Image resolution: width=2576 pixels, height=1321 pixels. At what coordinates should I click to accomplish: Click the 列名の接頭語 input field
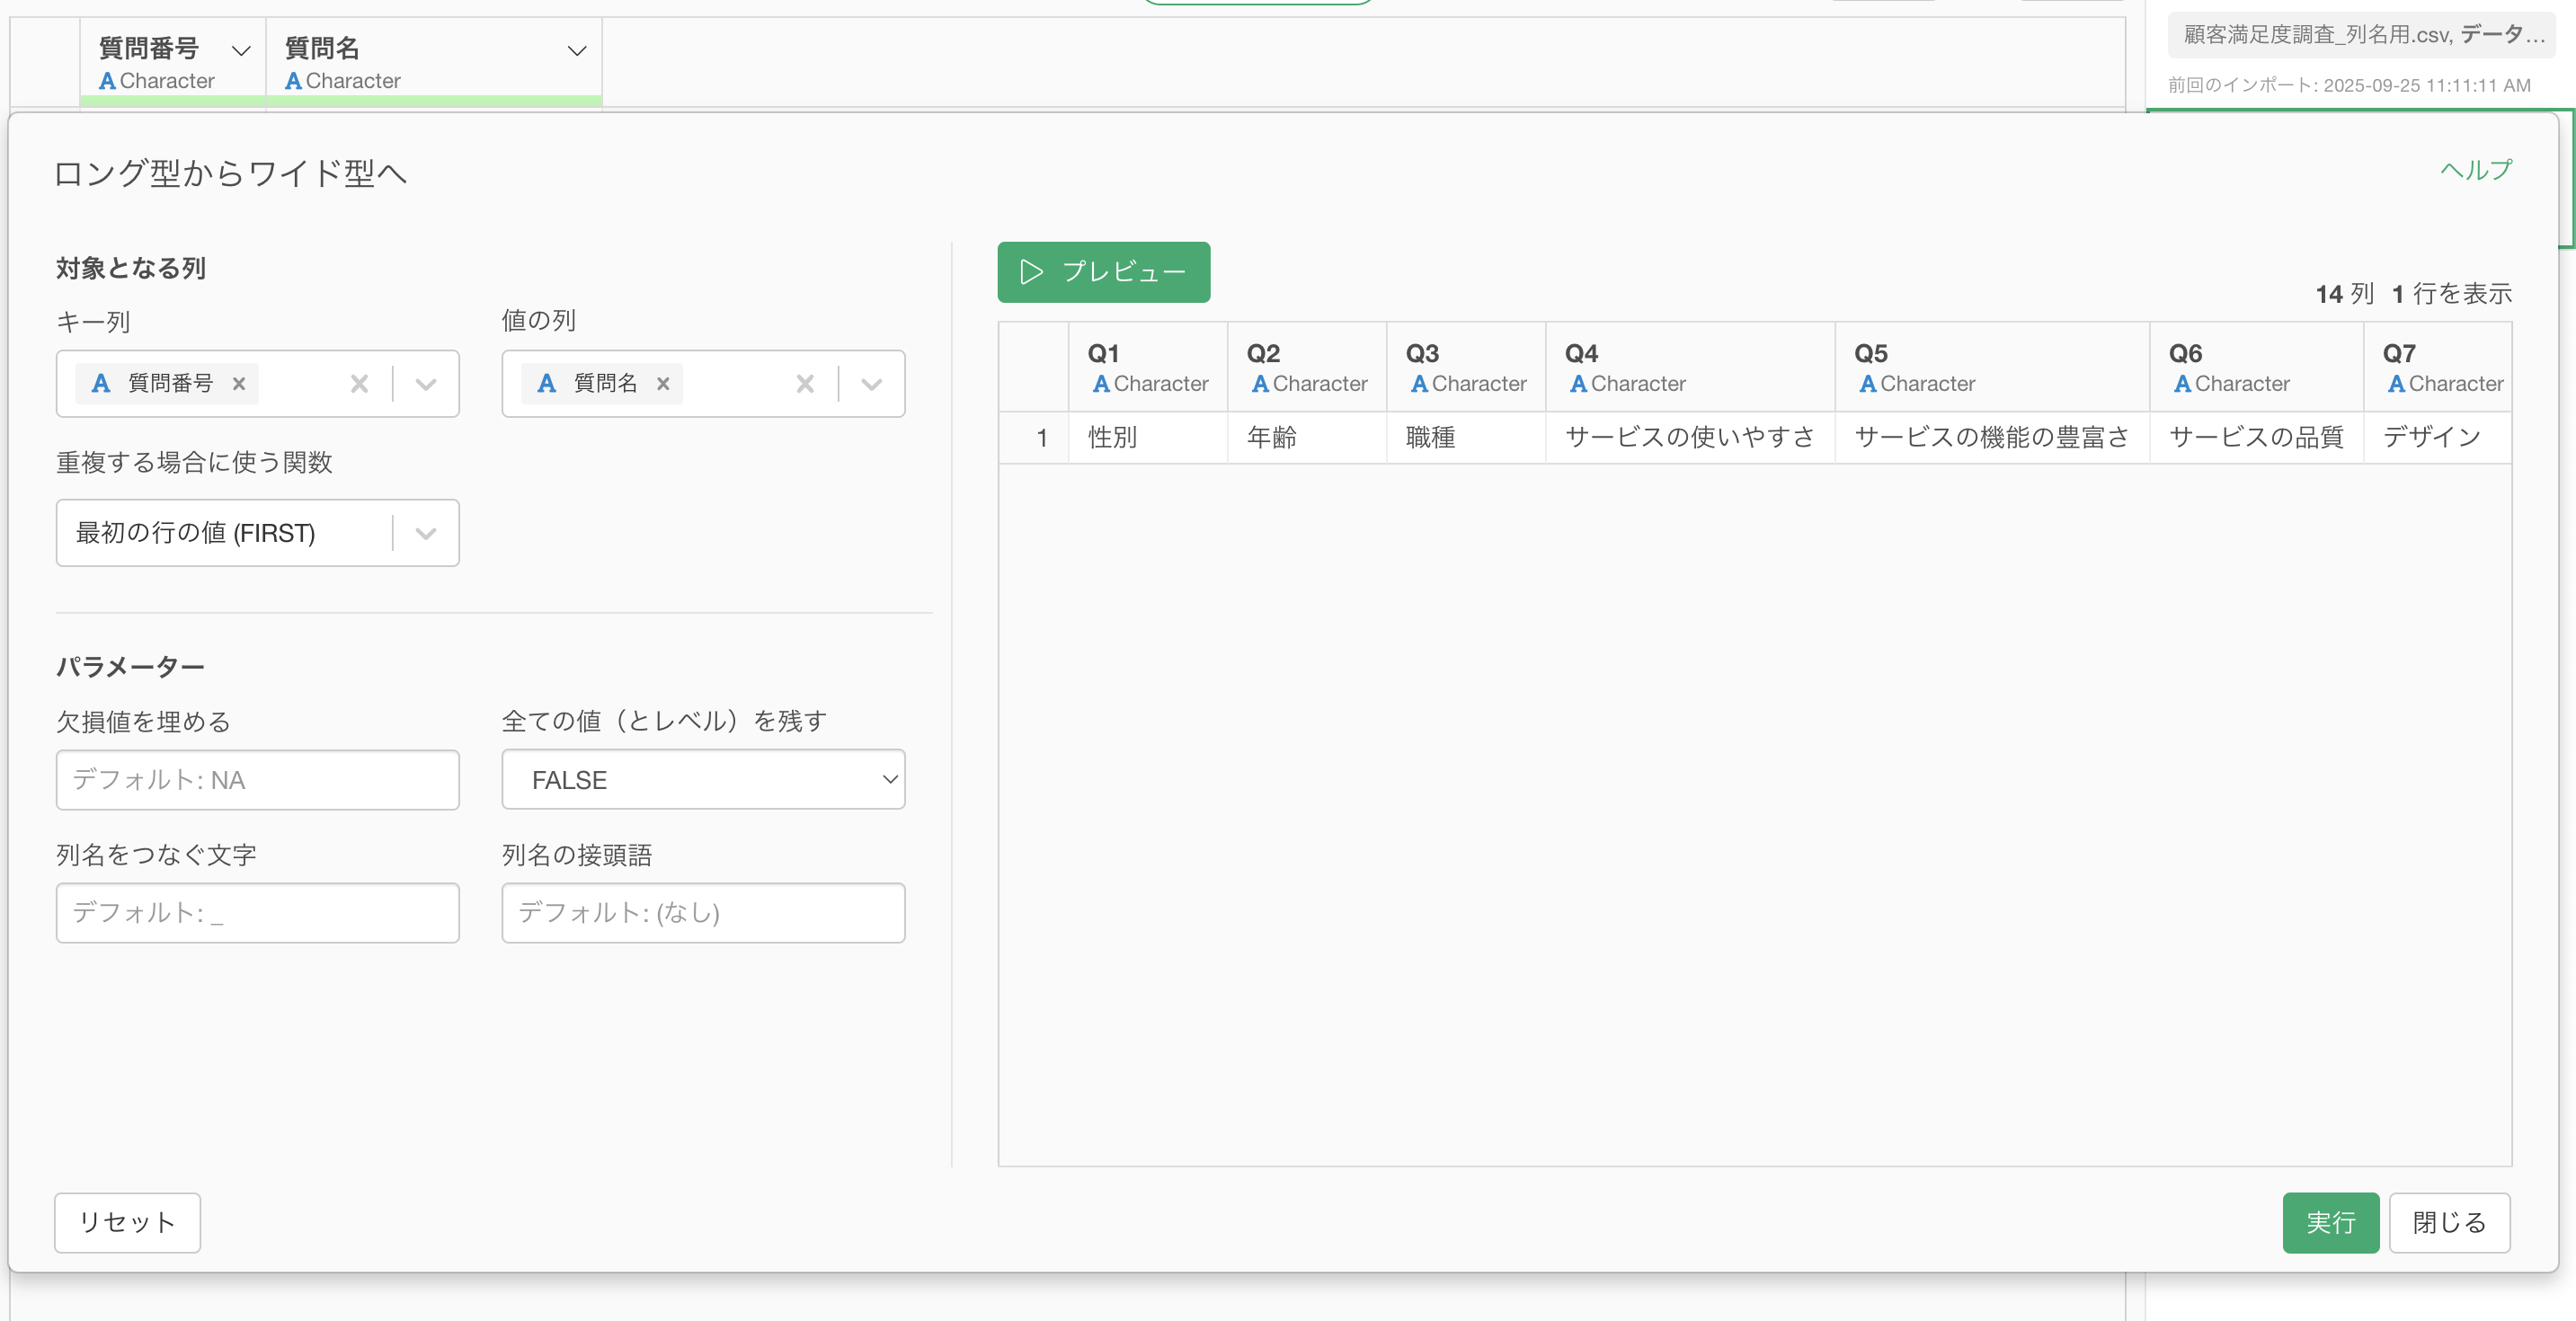(x=703, y=912)
